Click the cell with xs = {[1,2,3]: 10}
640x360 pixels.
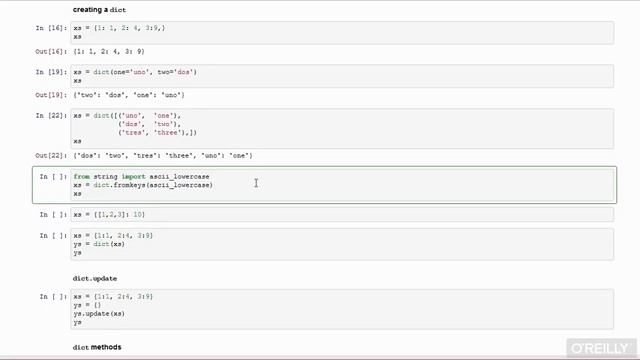coord(342,215)
